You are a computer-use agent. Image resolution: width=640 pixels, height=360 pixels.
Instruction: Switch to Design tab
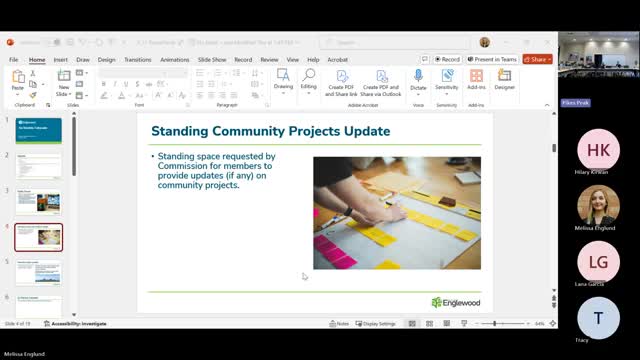(x=107, y=60)
